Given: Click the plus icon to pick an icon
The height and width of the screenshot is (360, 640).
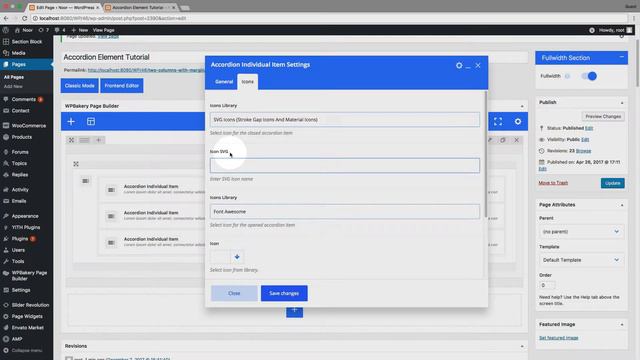Looking at the screenshot, I should [x=237, y=257].
